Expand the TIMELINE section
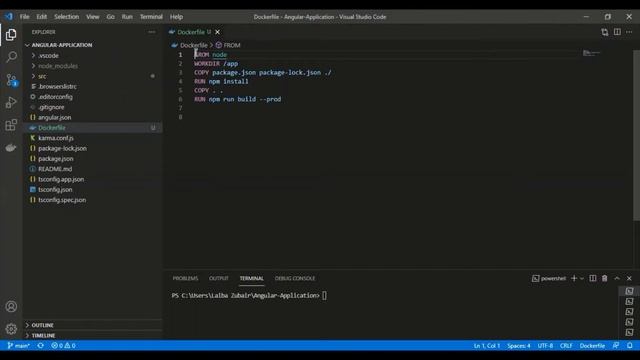 coord(43,336)
